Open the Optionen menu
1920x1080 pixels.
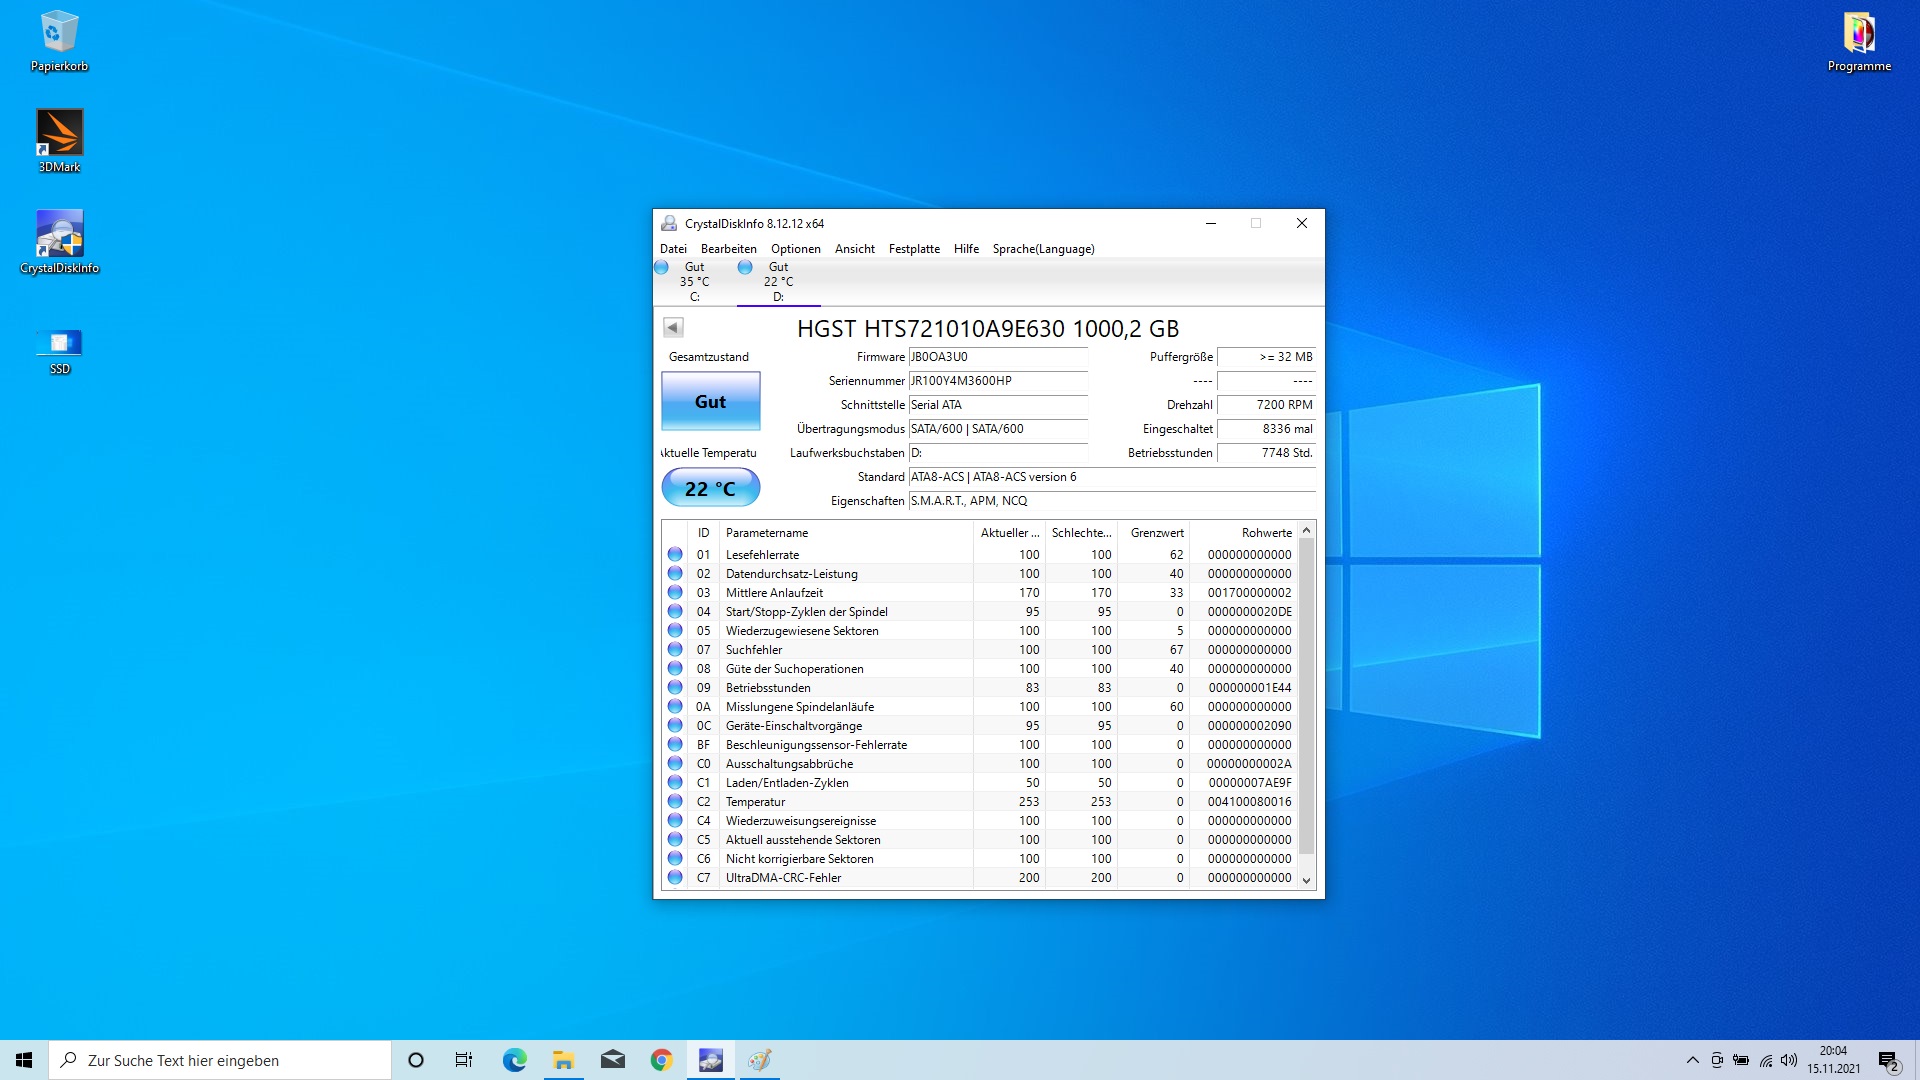click(795, 249)
